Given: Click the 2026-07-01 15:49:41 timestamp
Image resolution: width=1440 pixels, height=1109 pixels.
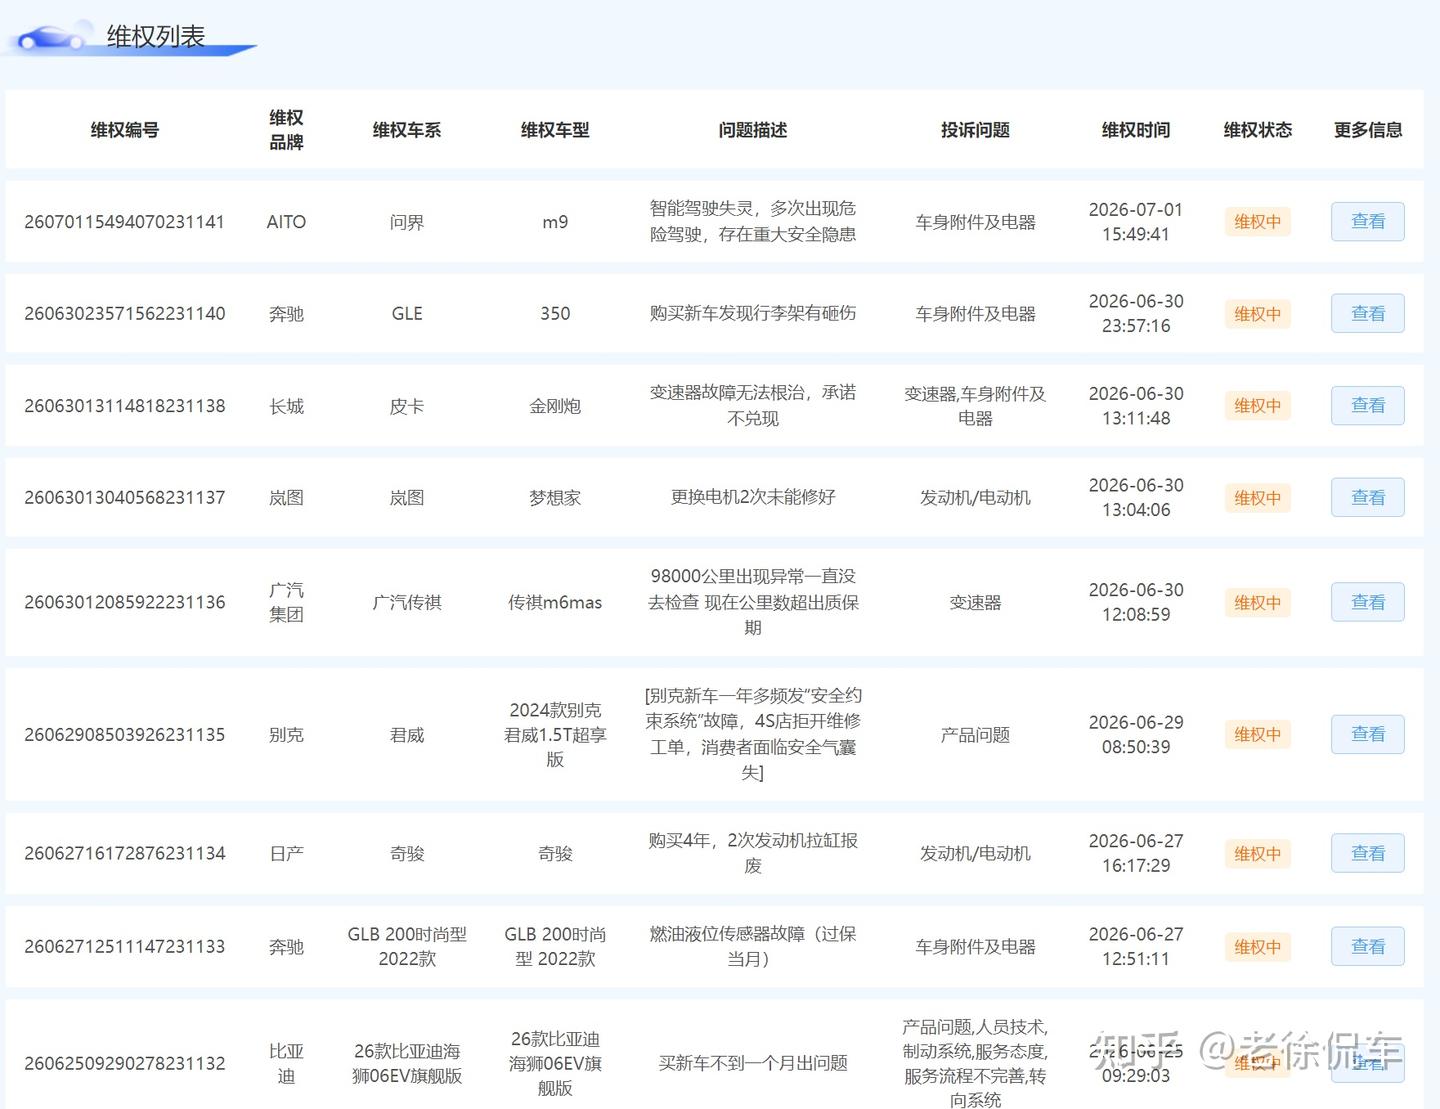Looking at the screenshot, I should (1136, 222).
